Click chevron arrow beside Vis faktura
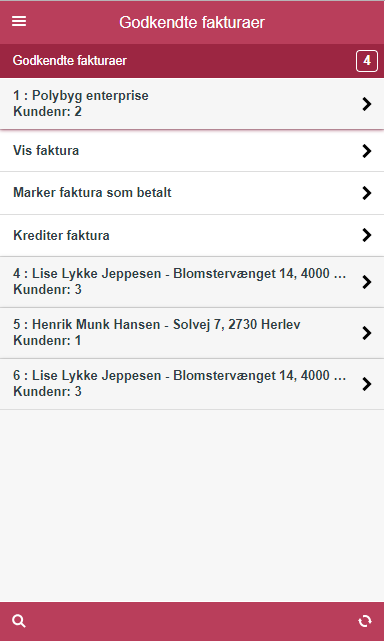 point(367,151)
